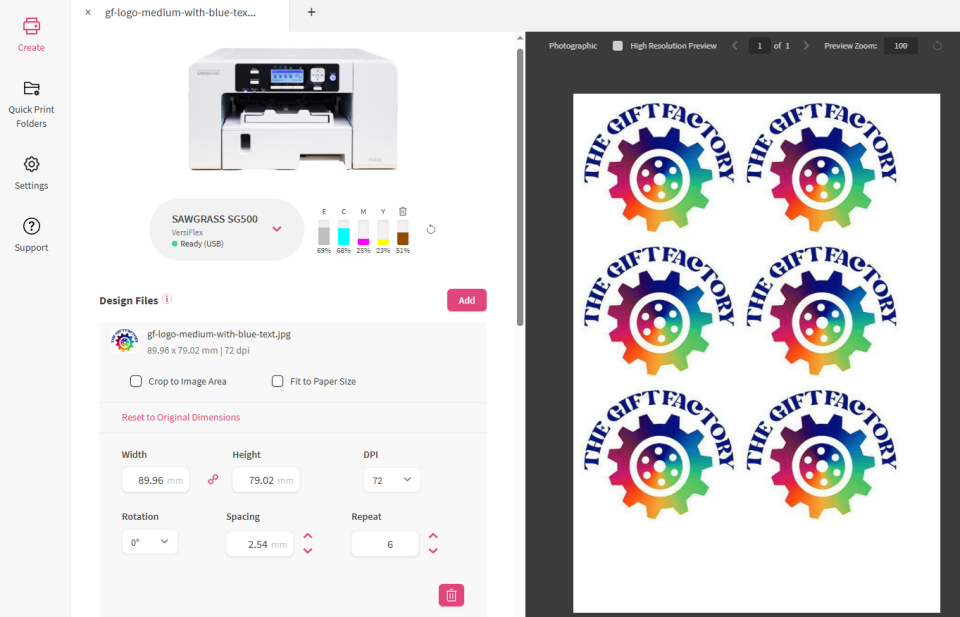Open the Rotation dropdown showing 0°
Viewport: 960px width, 617px height.
149,542
